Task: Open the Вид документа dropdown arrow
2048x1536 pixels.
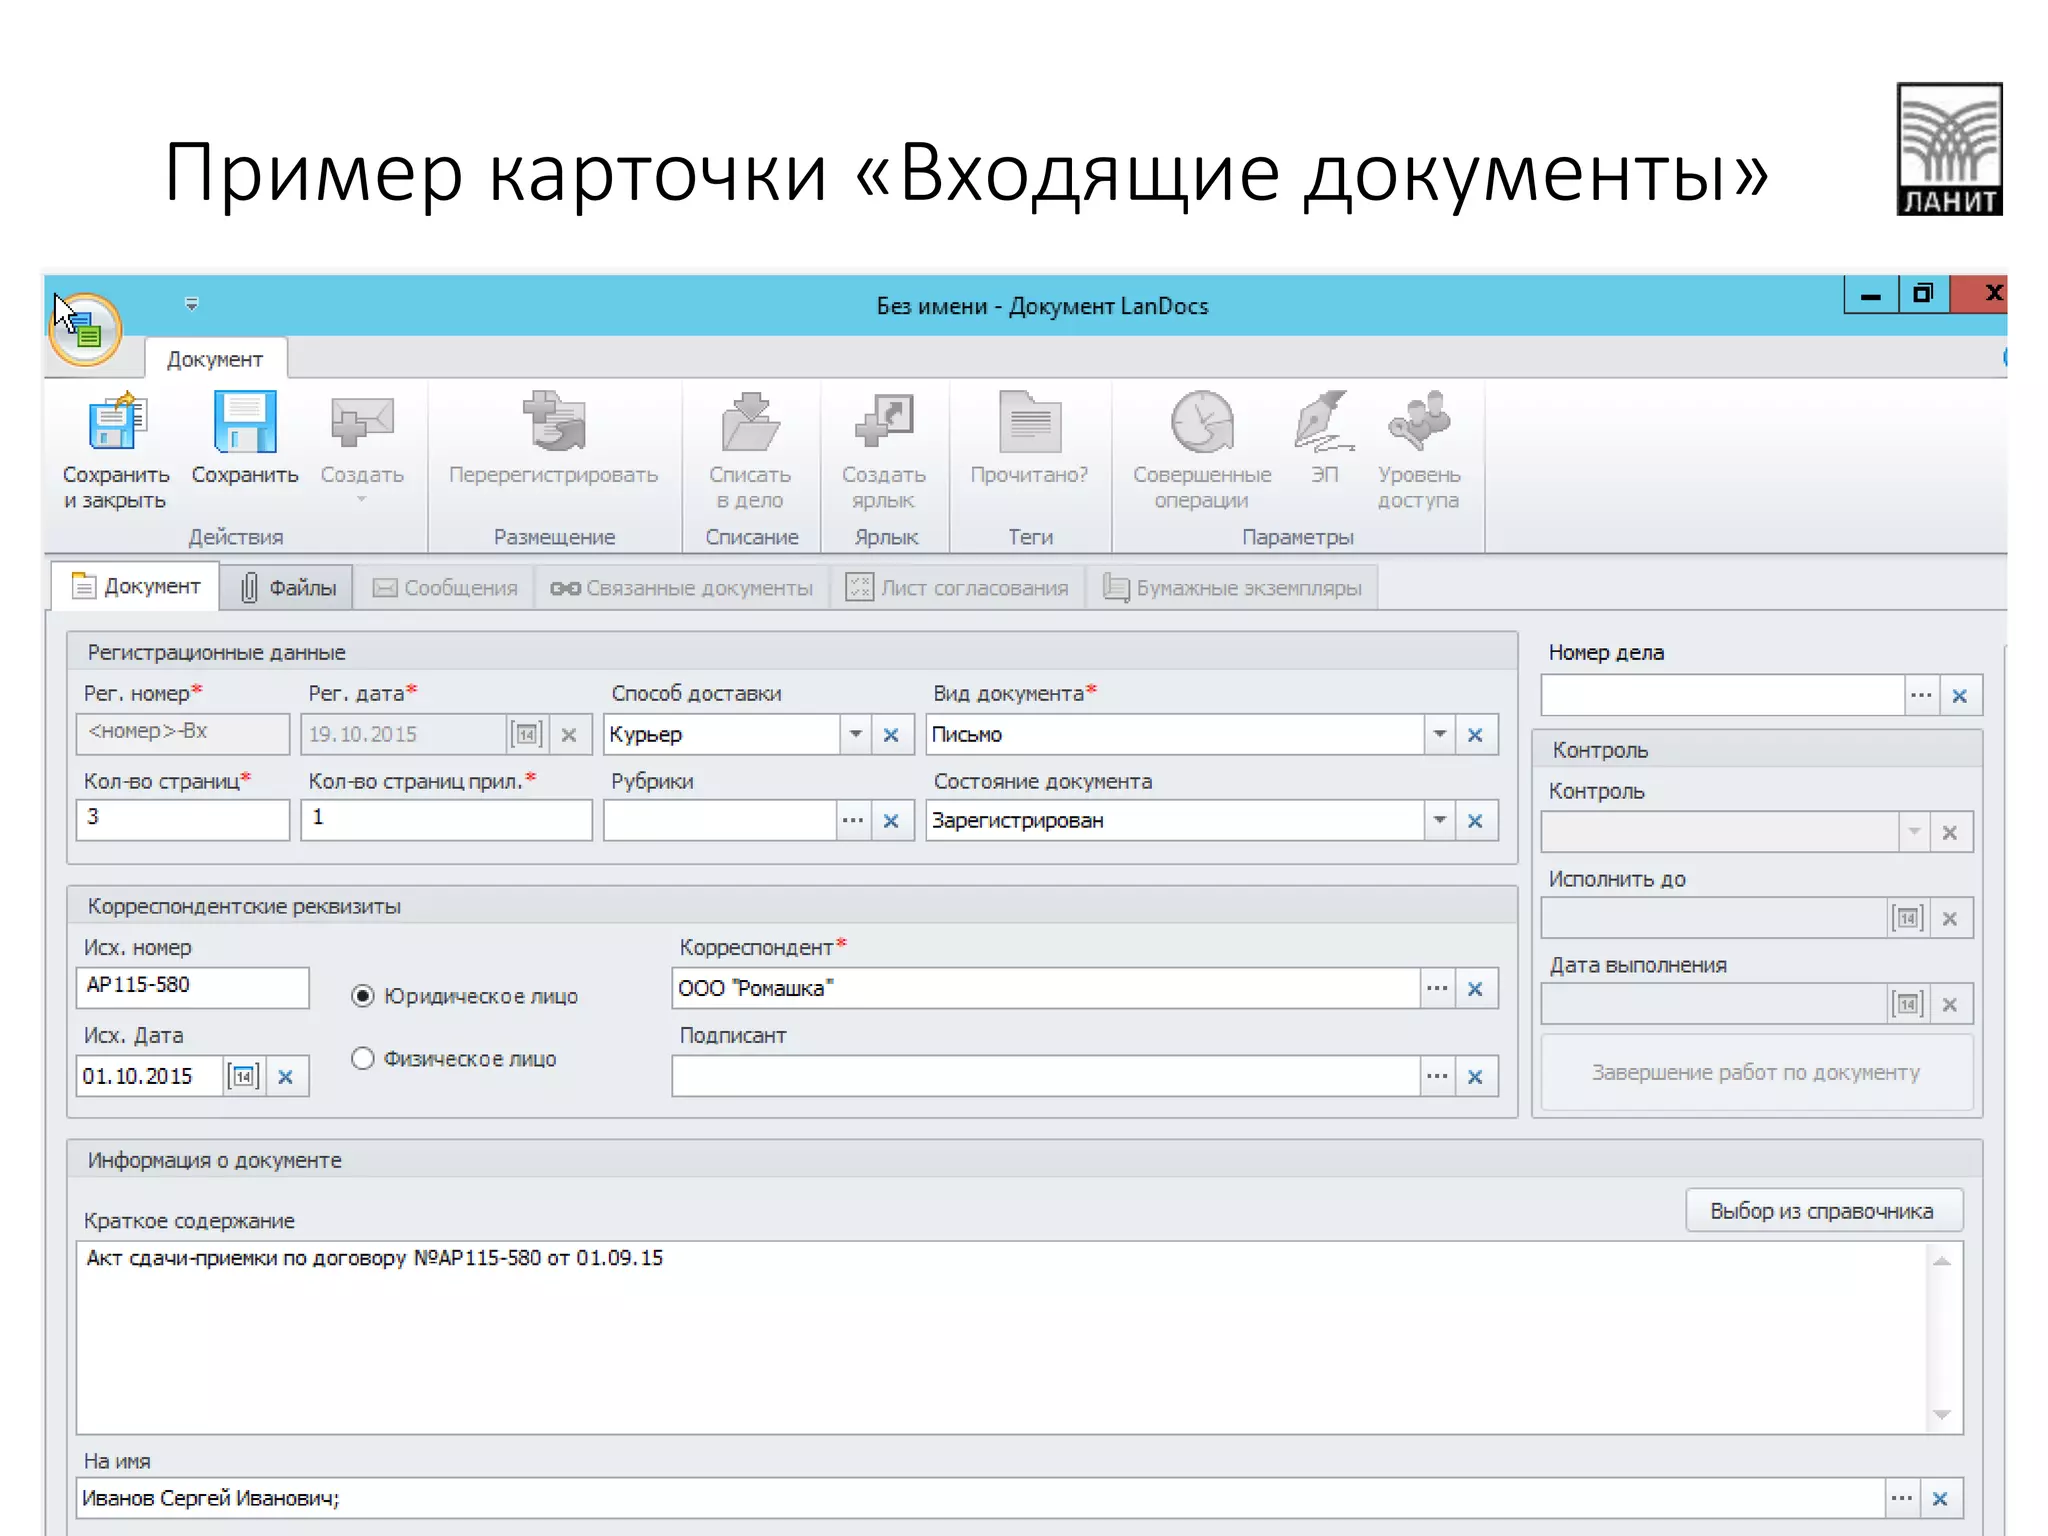Action: (1439, 735)
